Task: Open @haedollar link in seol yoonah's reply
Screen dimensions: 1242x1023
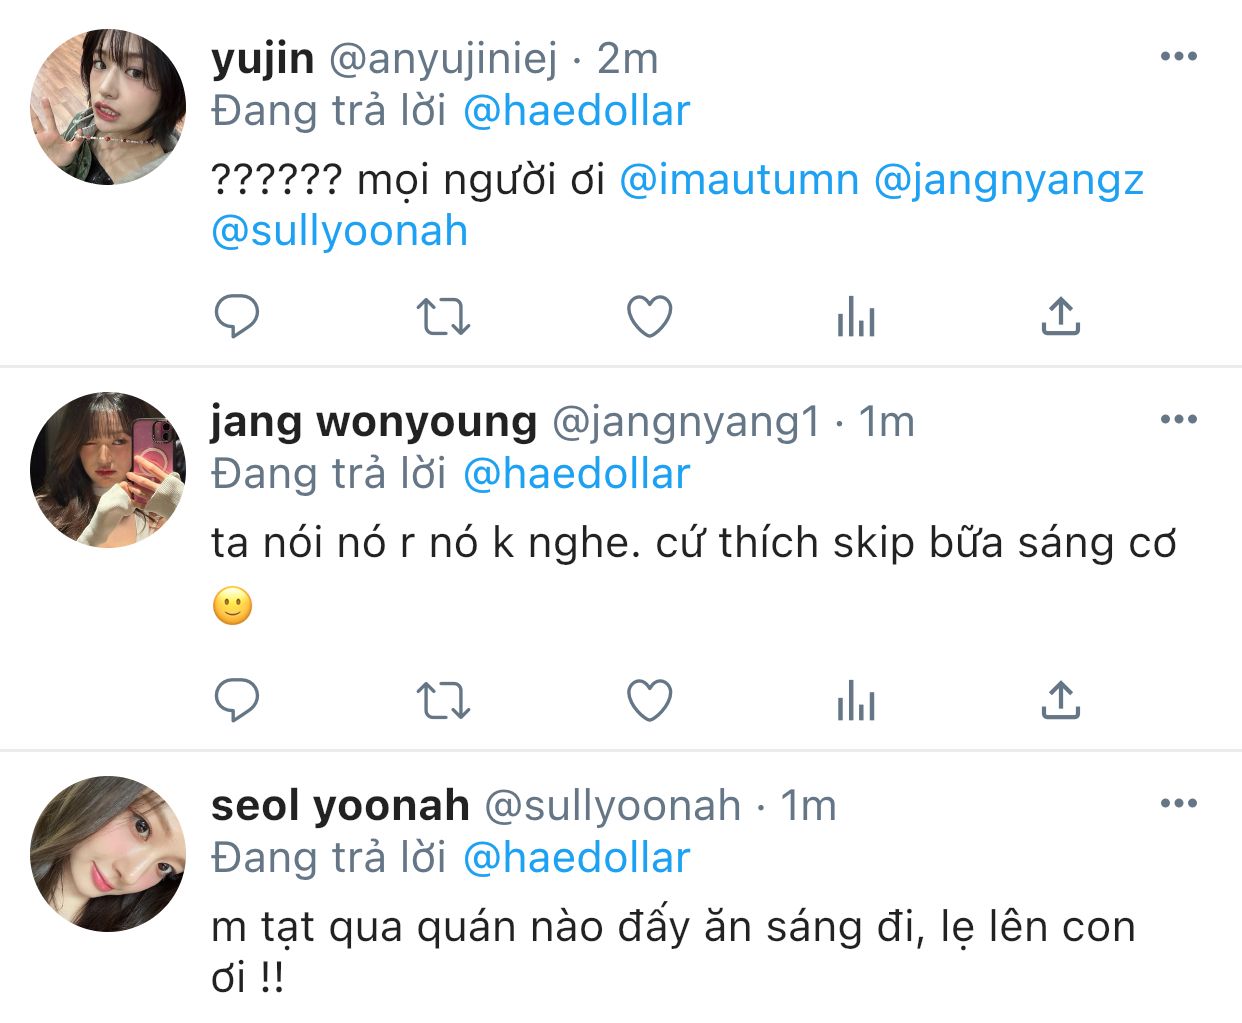Action: [577, 858]
